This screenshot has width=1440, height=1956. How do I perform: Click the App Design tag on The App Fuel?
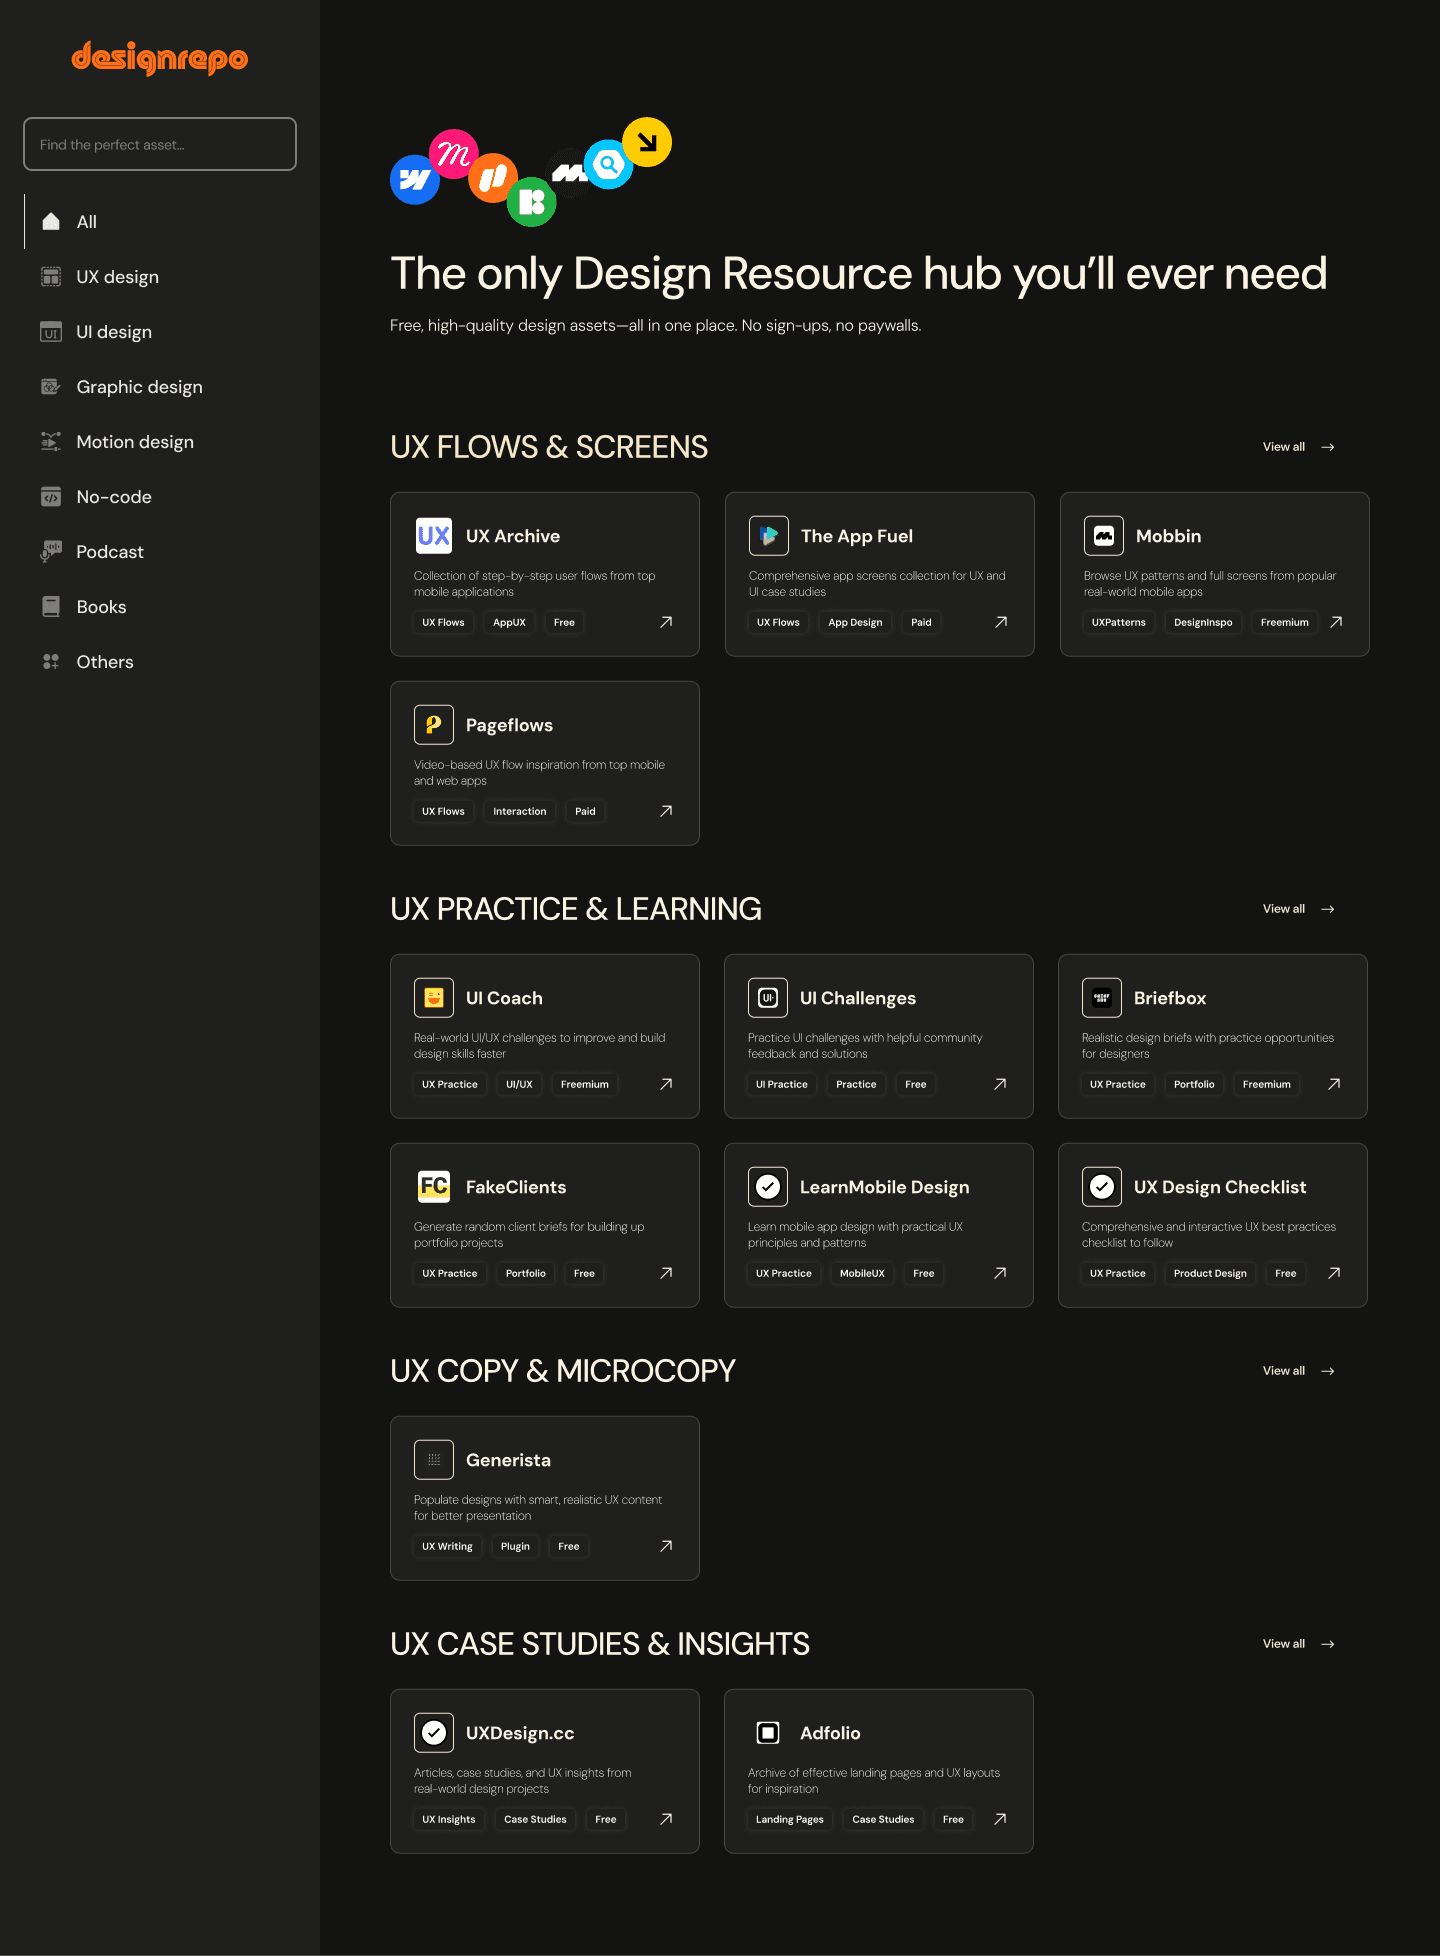pyautogui.click(x=855, y=622)
